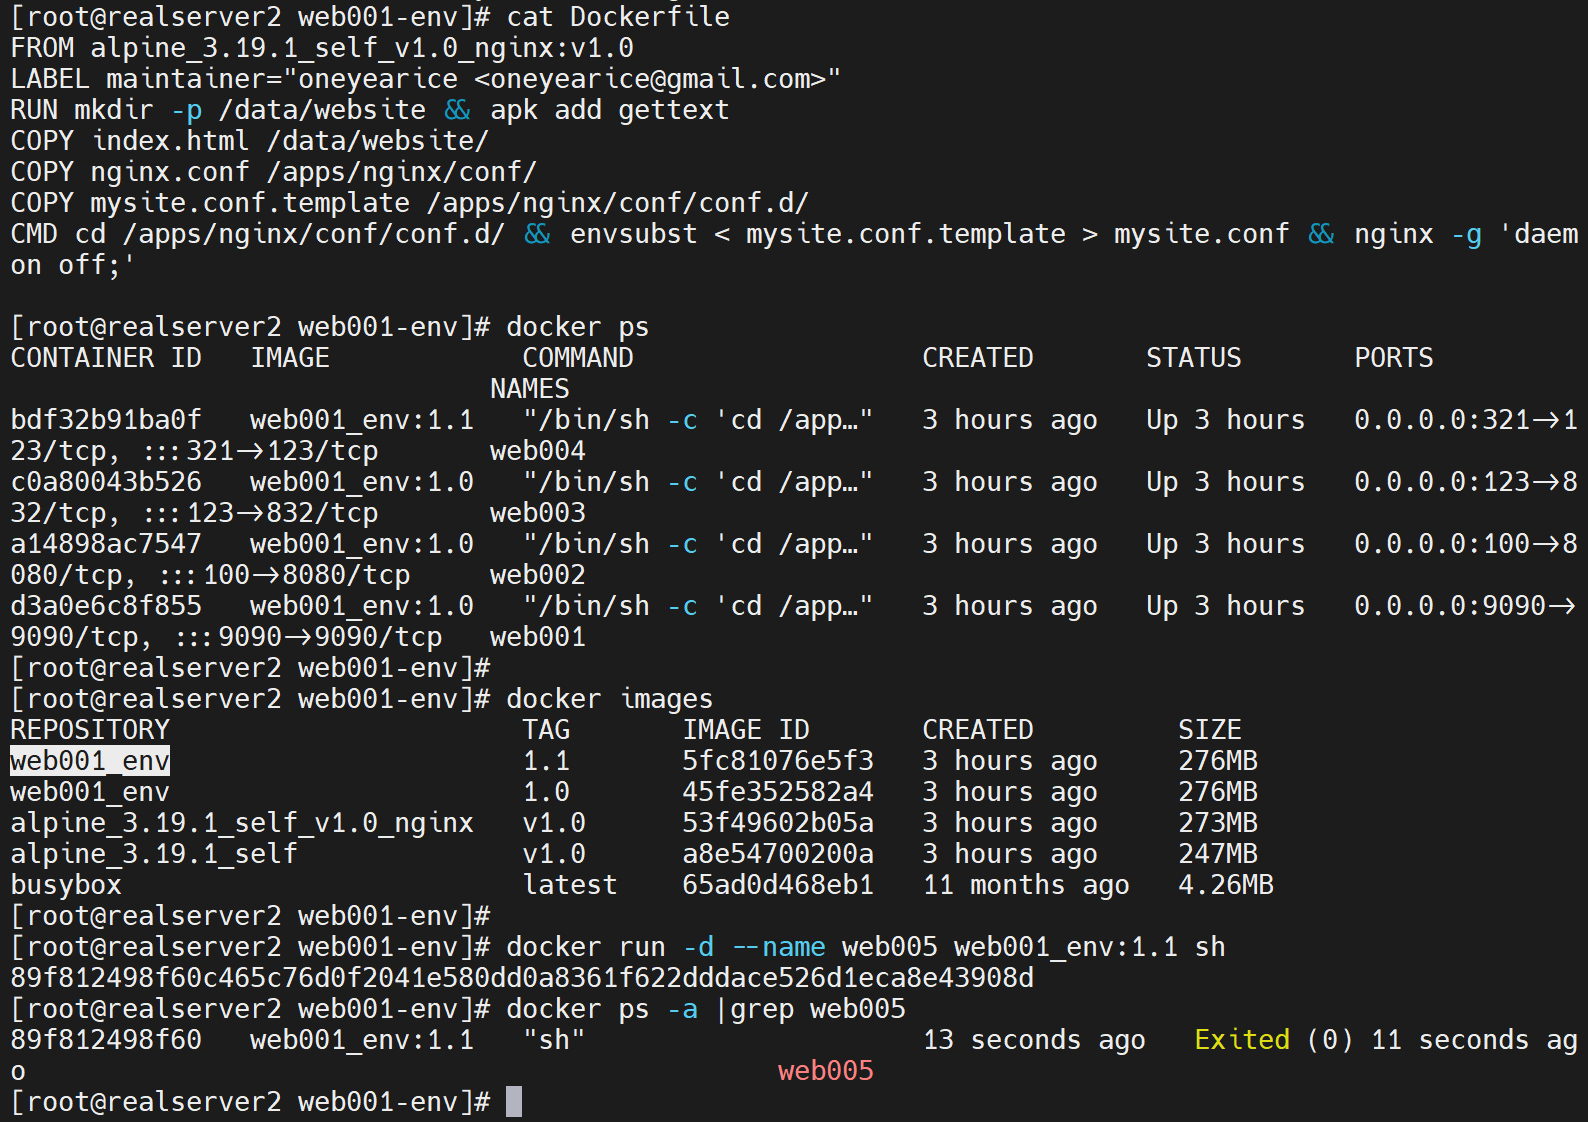Click container ID c0a80043b526
The height and width of the screenshot is (1122, 1588).
(x=105, y=482)
